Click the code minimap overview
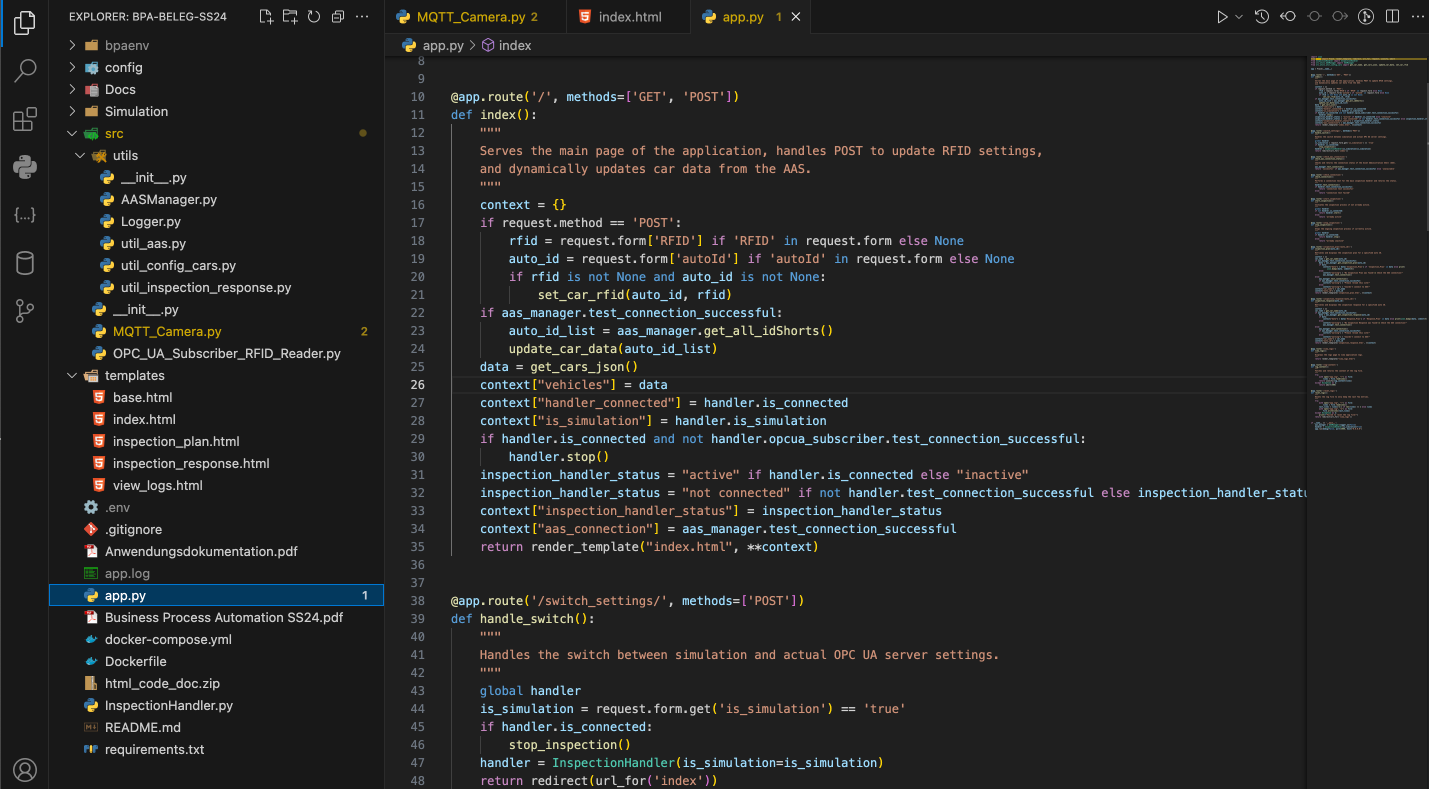 (x=1367, y=245)
